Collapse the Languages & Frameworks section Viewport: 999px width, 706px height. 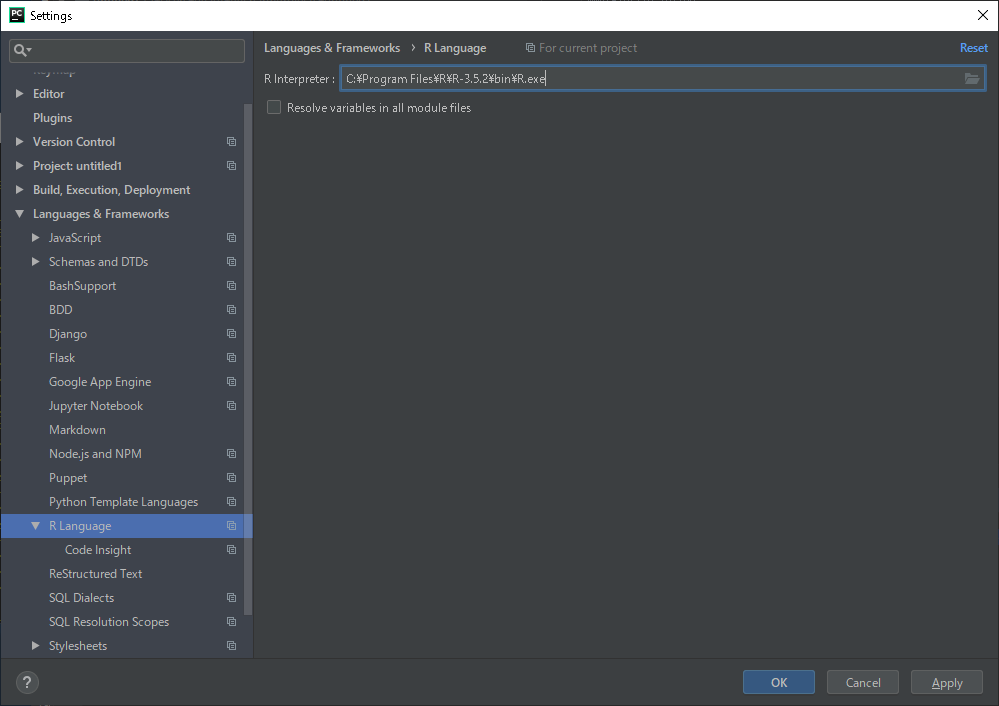click(21, 213)
